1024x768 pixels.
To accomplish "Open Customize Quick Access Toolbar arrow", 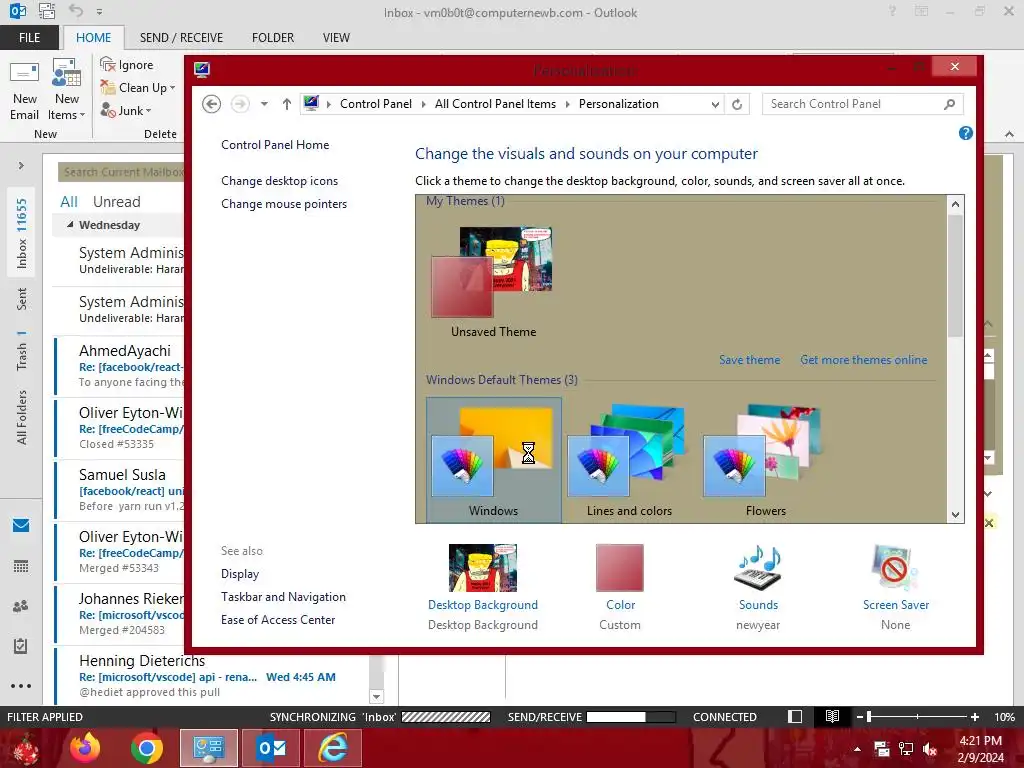I will point(99,12).
